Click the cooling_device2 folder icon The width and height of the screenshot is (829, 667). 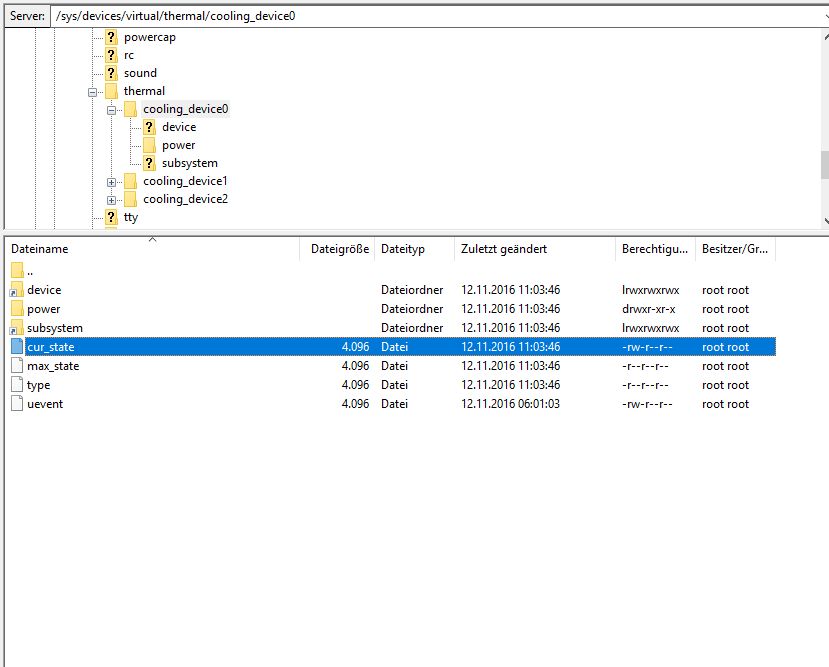click(130, 199)
